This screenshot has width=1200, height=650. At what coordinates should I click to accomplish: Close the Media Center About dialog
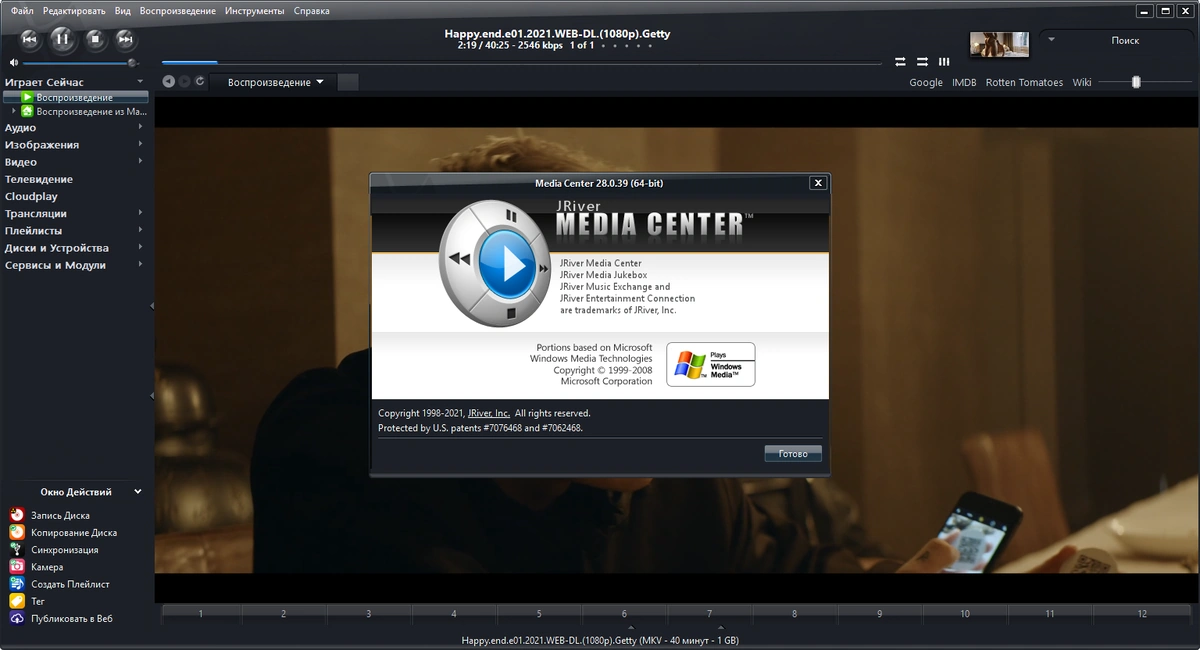coord(818,183)
